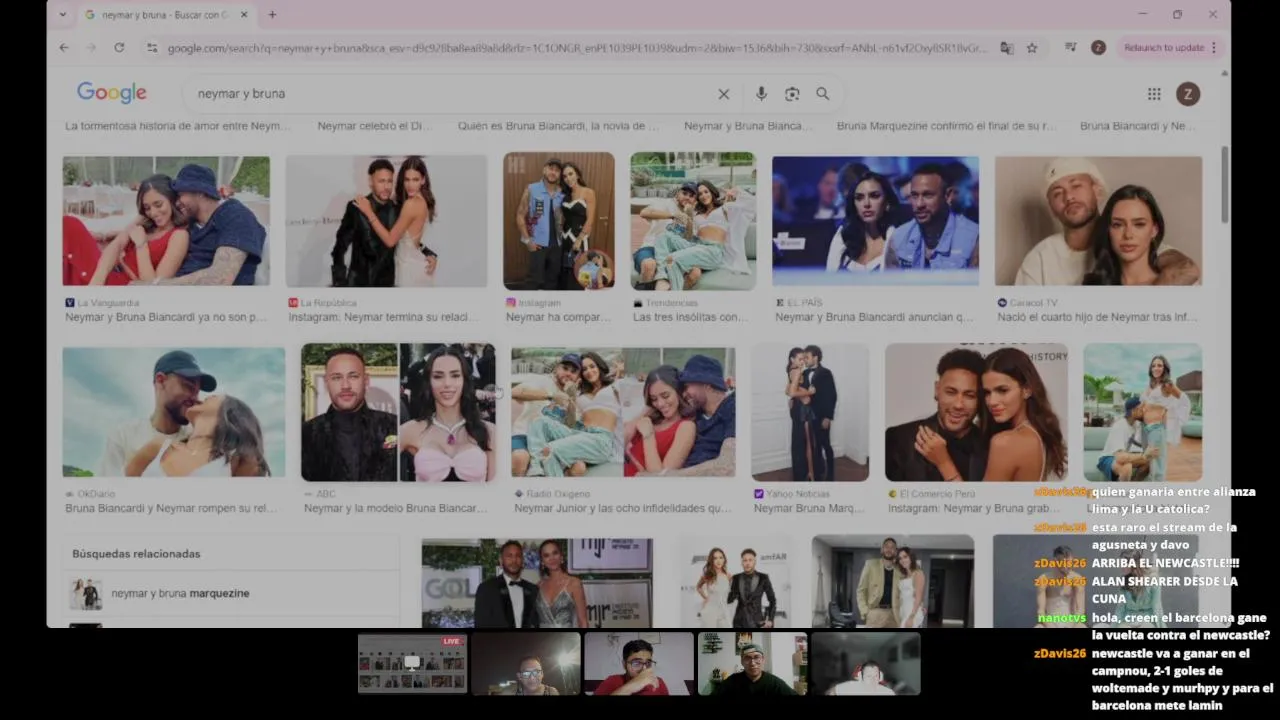Open La Vanguardia image of Neymar and Bruna
This screenshot has height=720, width=1280.
click(166, 220)
